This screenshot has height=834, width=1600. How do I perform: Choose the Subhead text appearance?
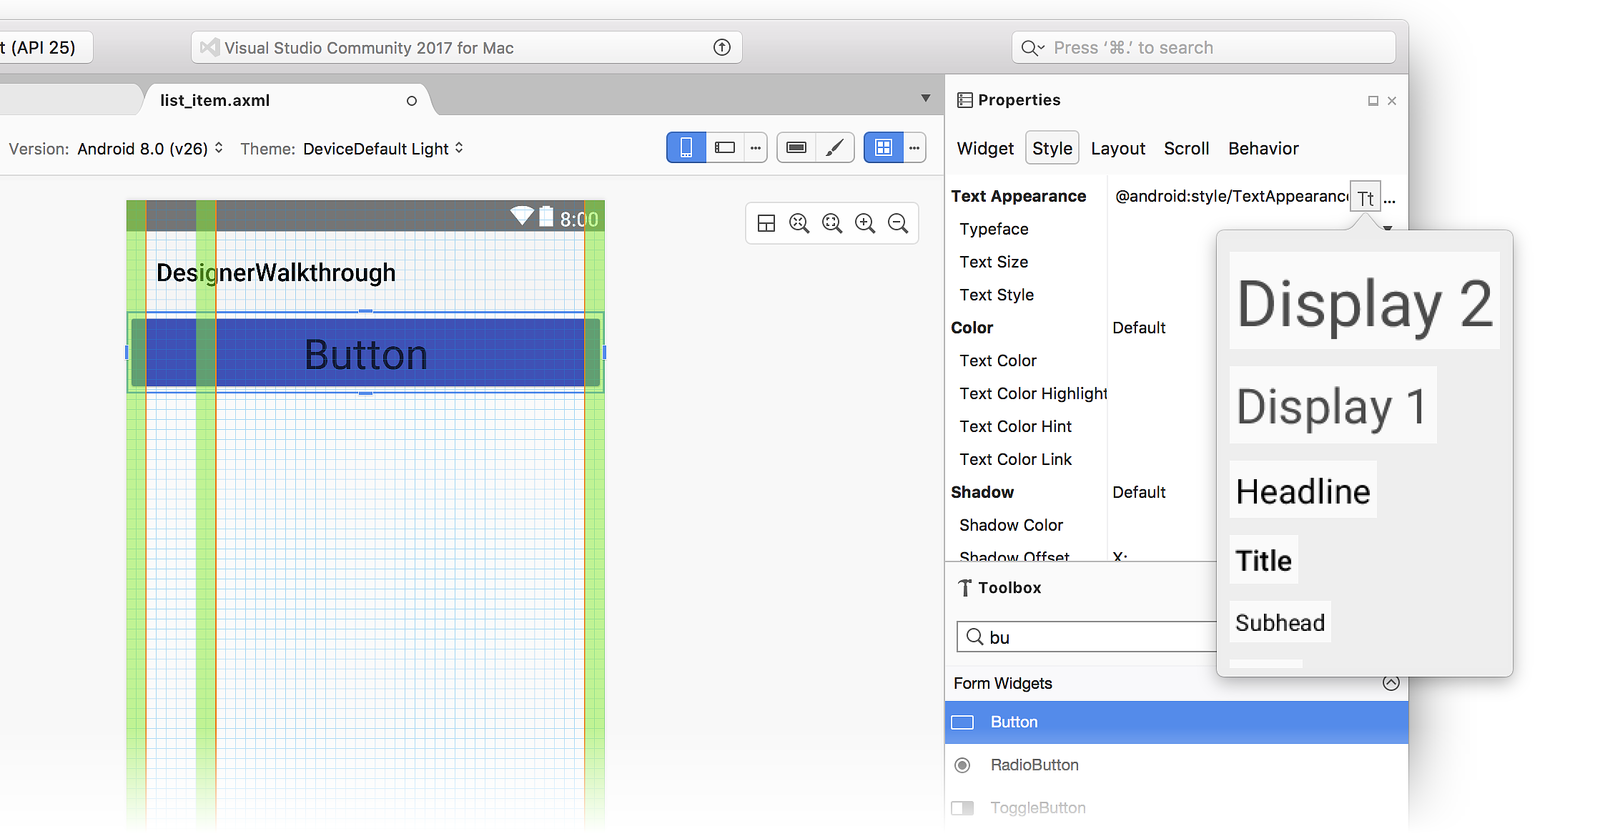click(x=1280, y=622)
